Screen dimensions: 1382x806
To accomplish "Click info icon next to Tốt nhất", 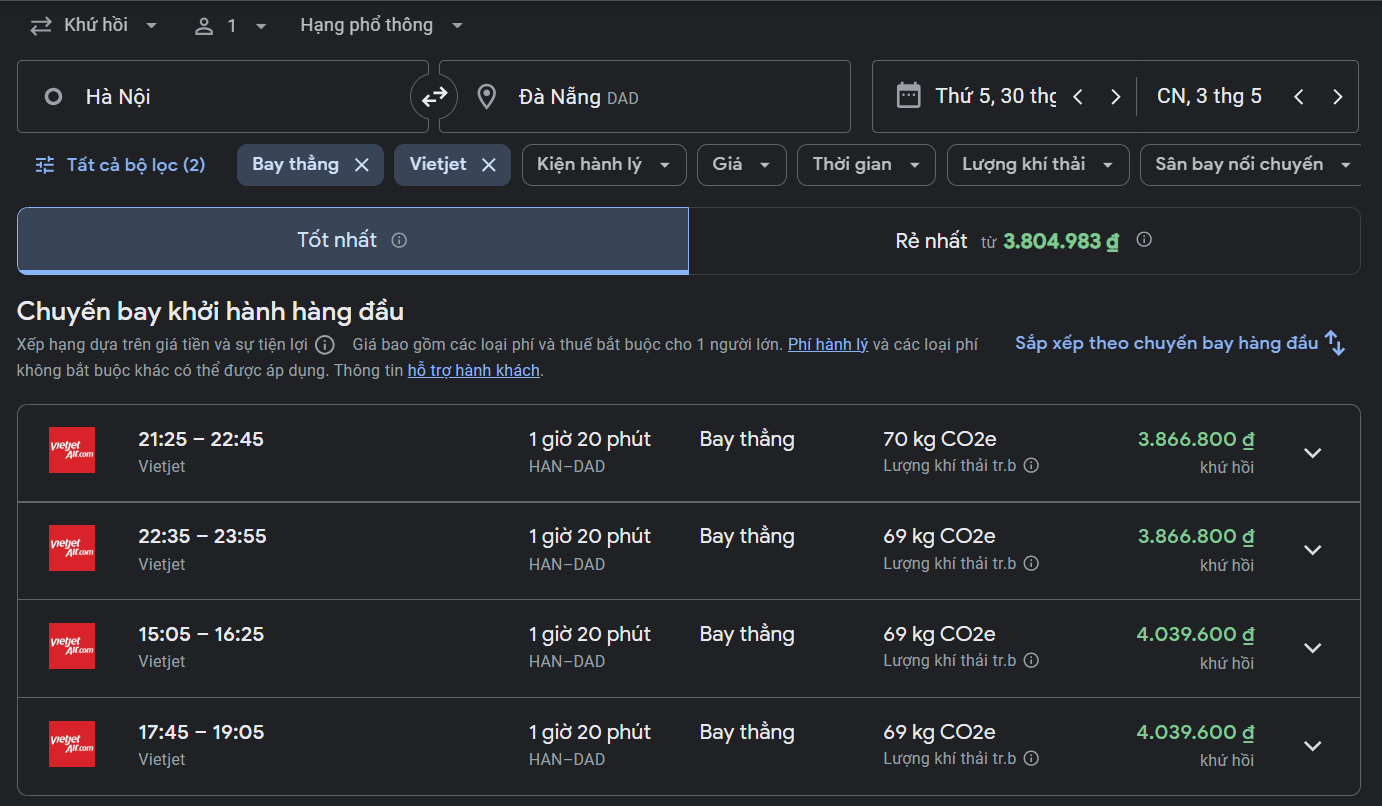I will click(x=399, y=240).
